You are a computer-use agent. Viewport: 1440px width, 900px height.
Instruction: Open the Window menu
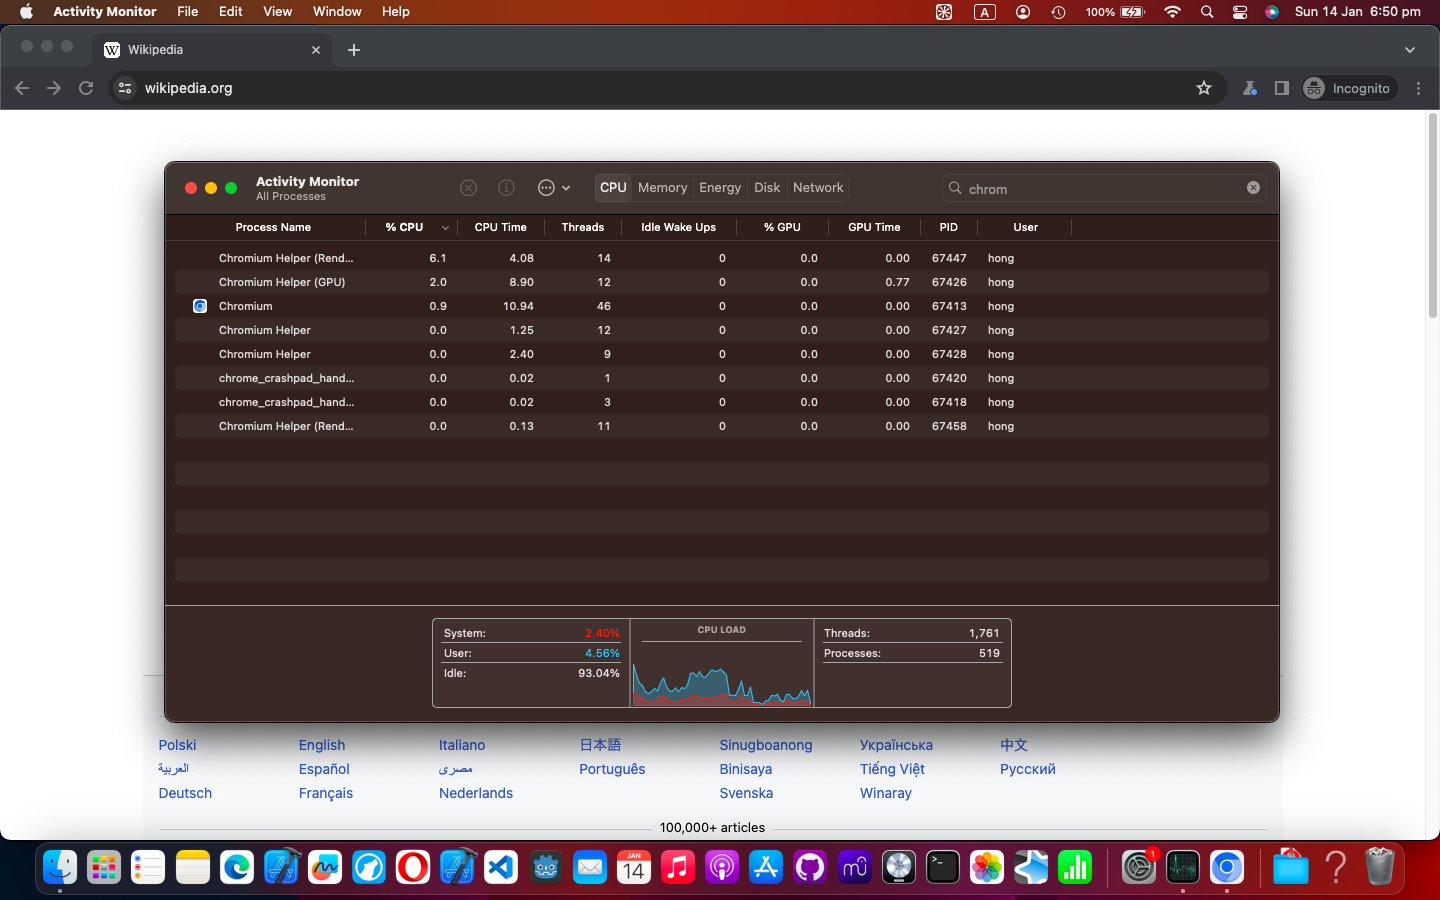pos(337,12)
